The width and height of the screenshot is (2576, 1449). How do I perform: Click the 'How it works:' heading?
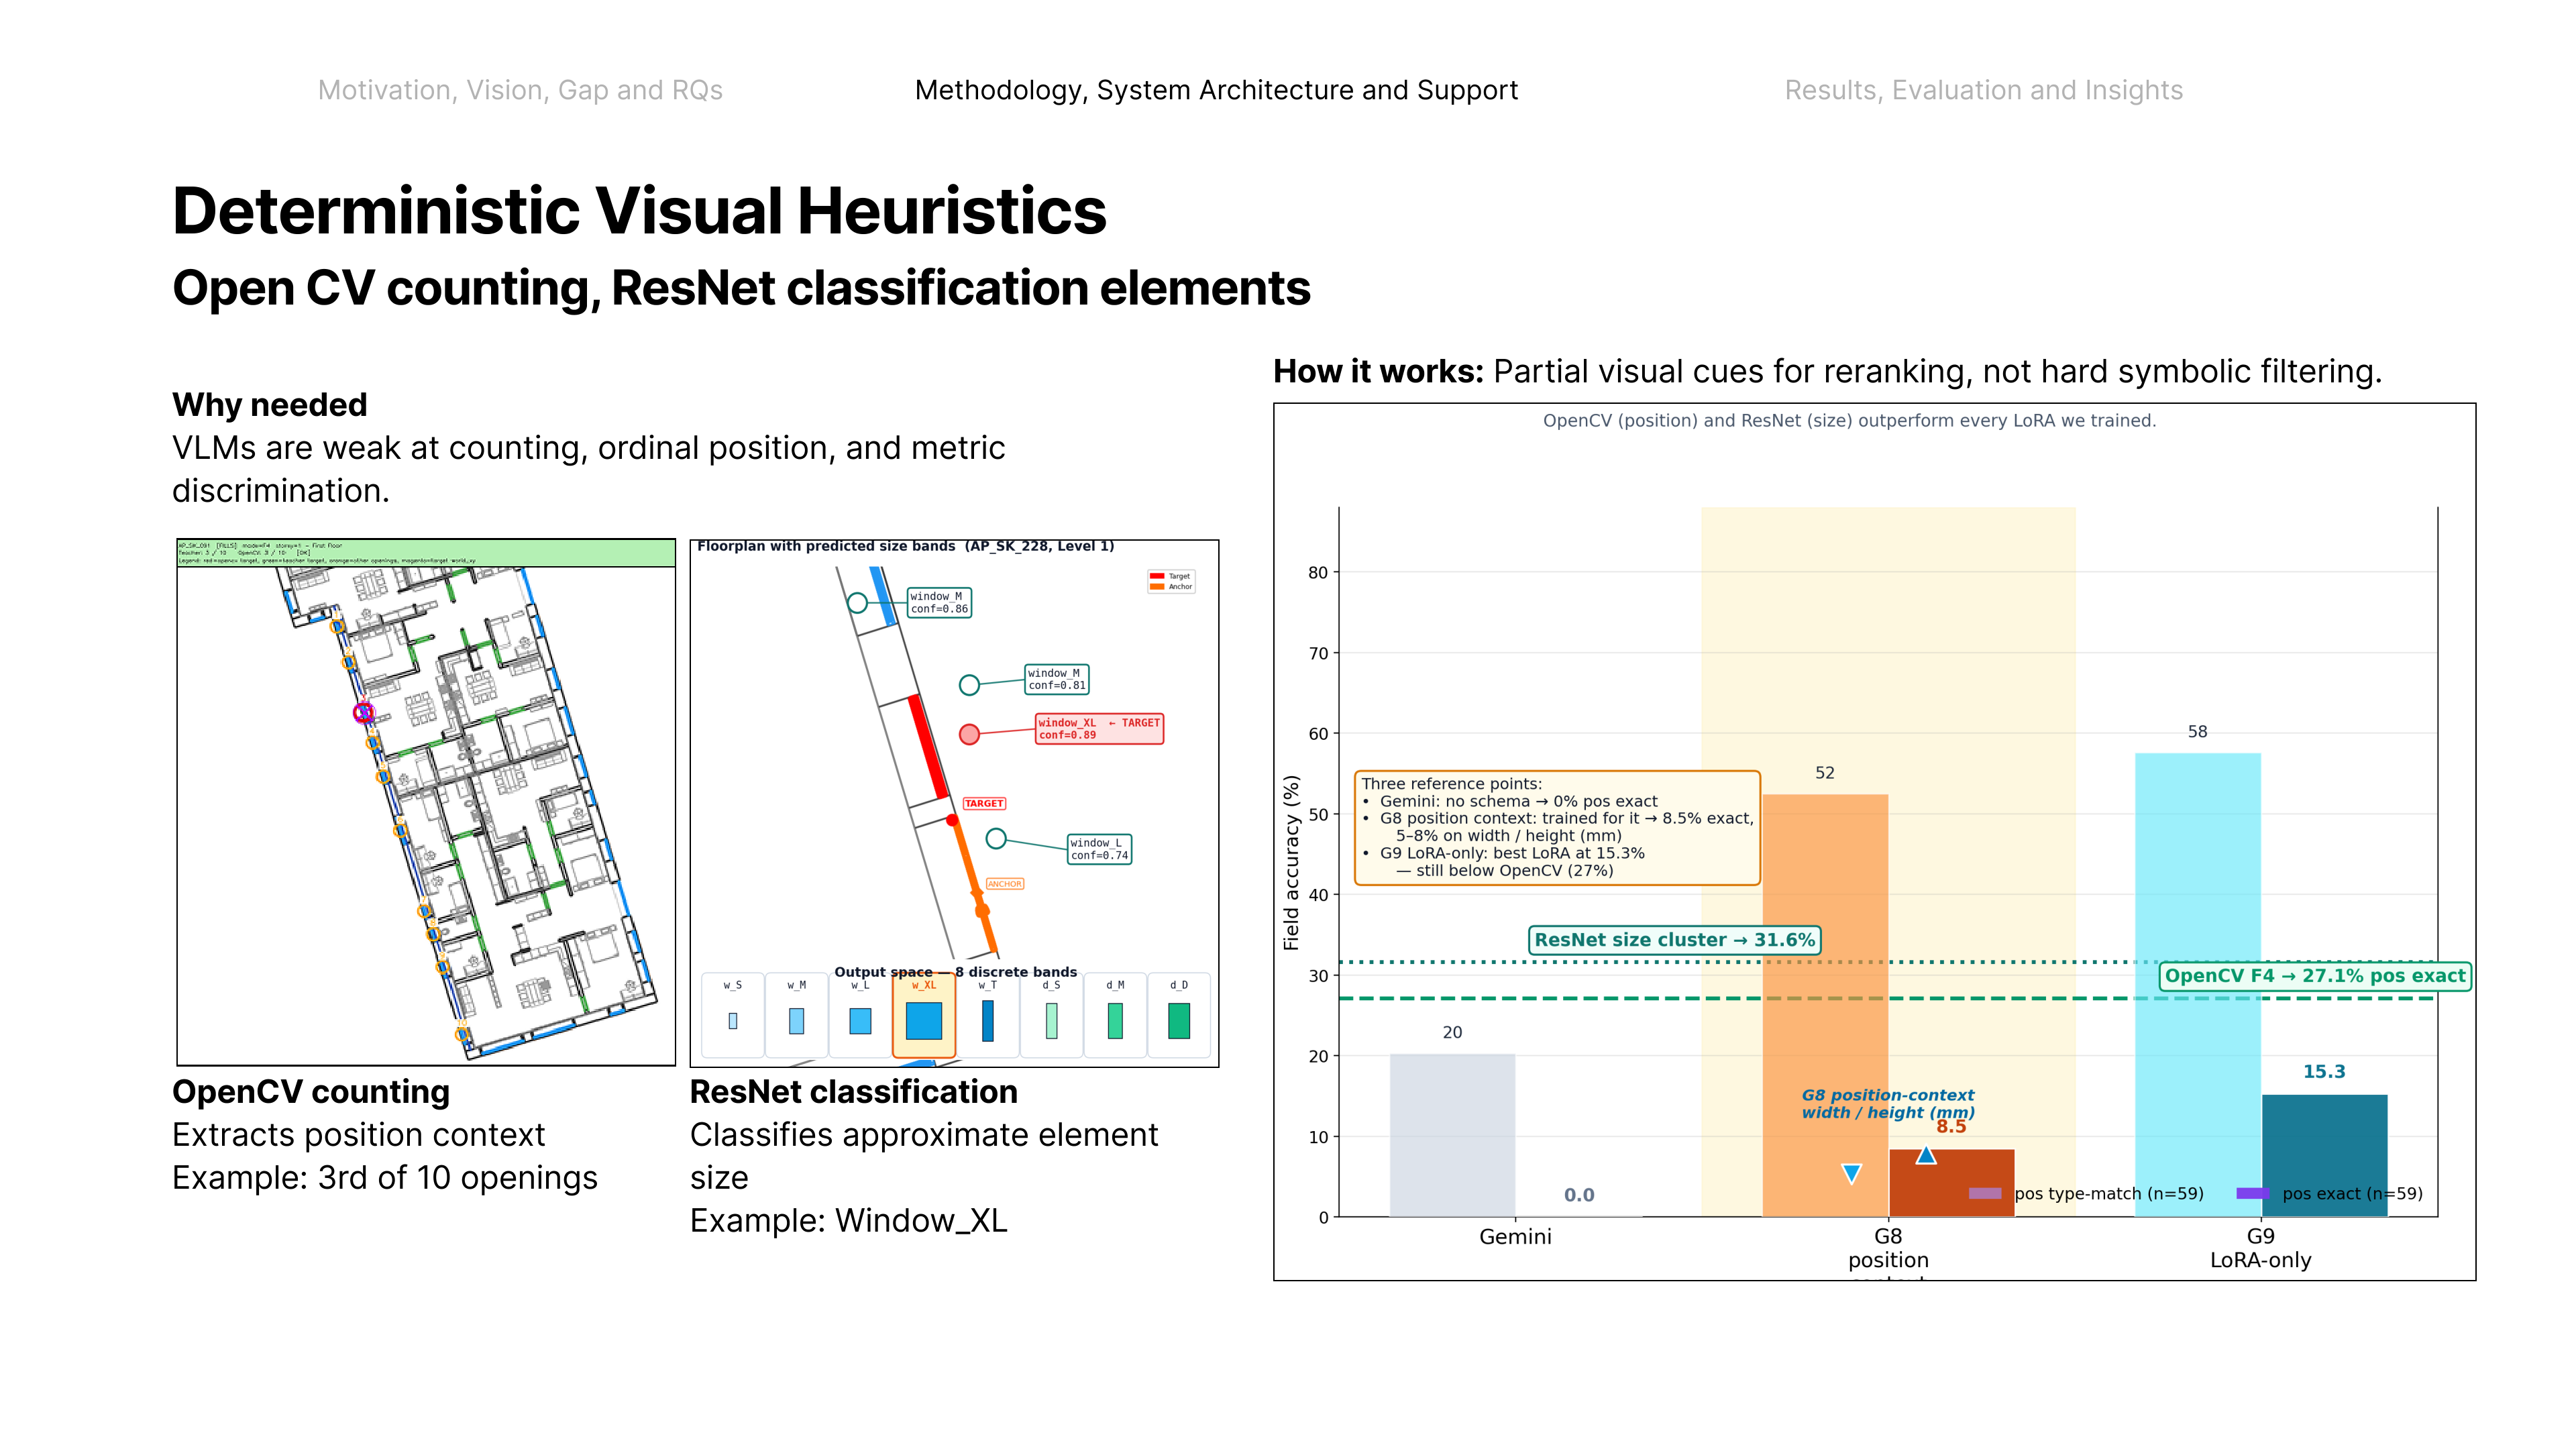(x=1378, y=371)
